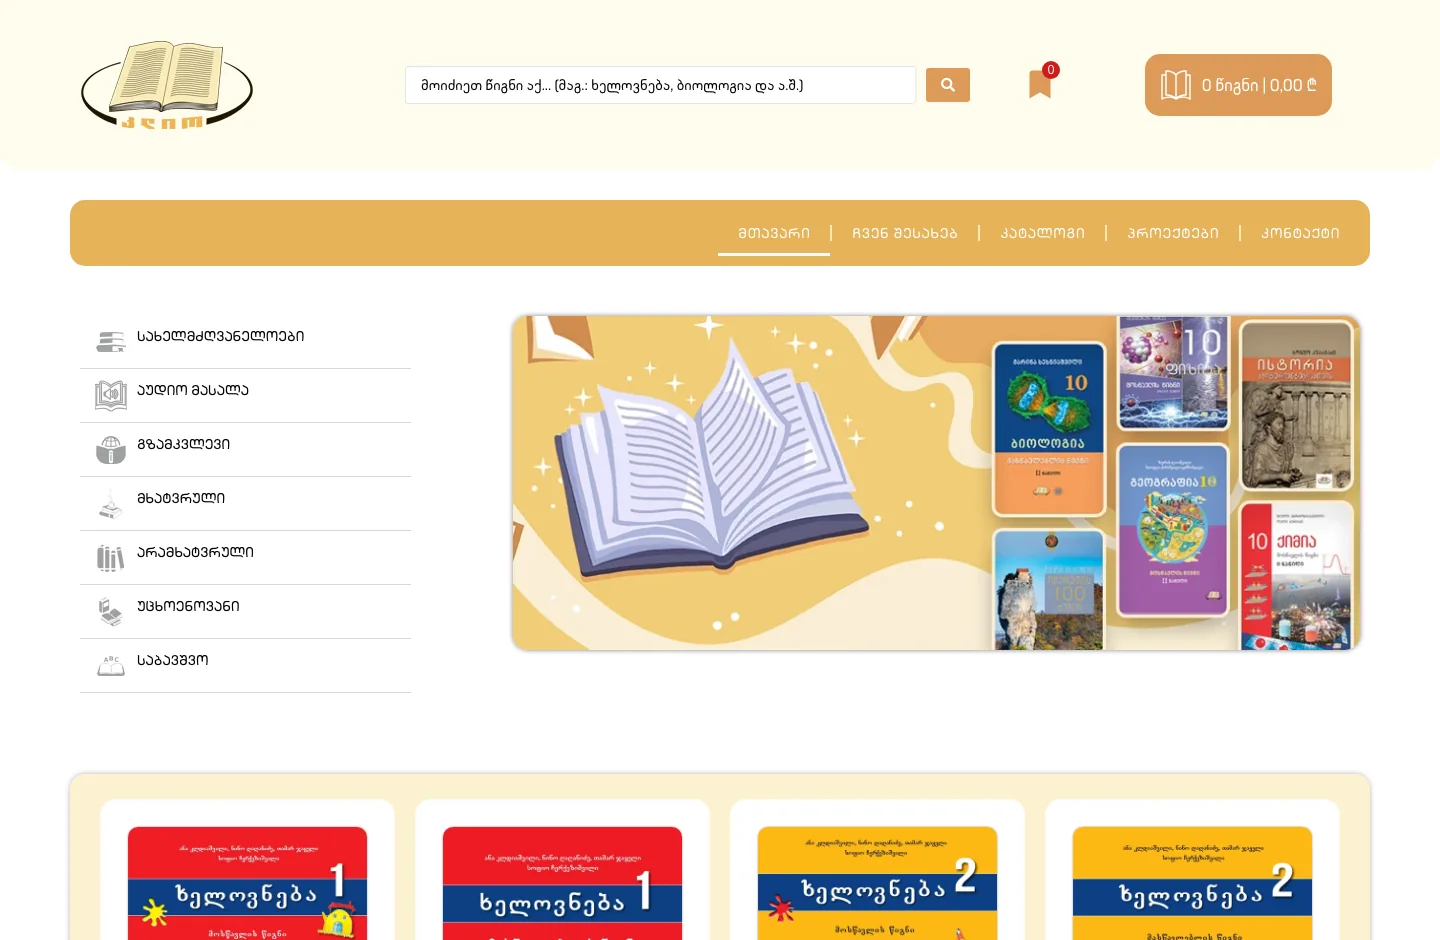Open the პროექტები menu item
Image resolution: width=1440 pixels, height=940 pixels.
tap(1173, 233)
